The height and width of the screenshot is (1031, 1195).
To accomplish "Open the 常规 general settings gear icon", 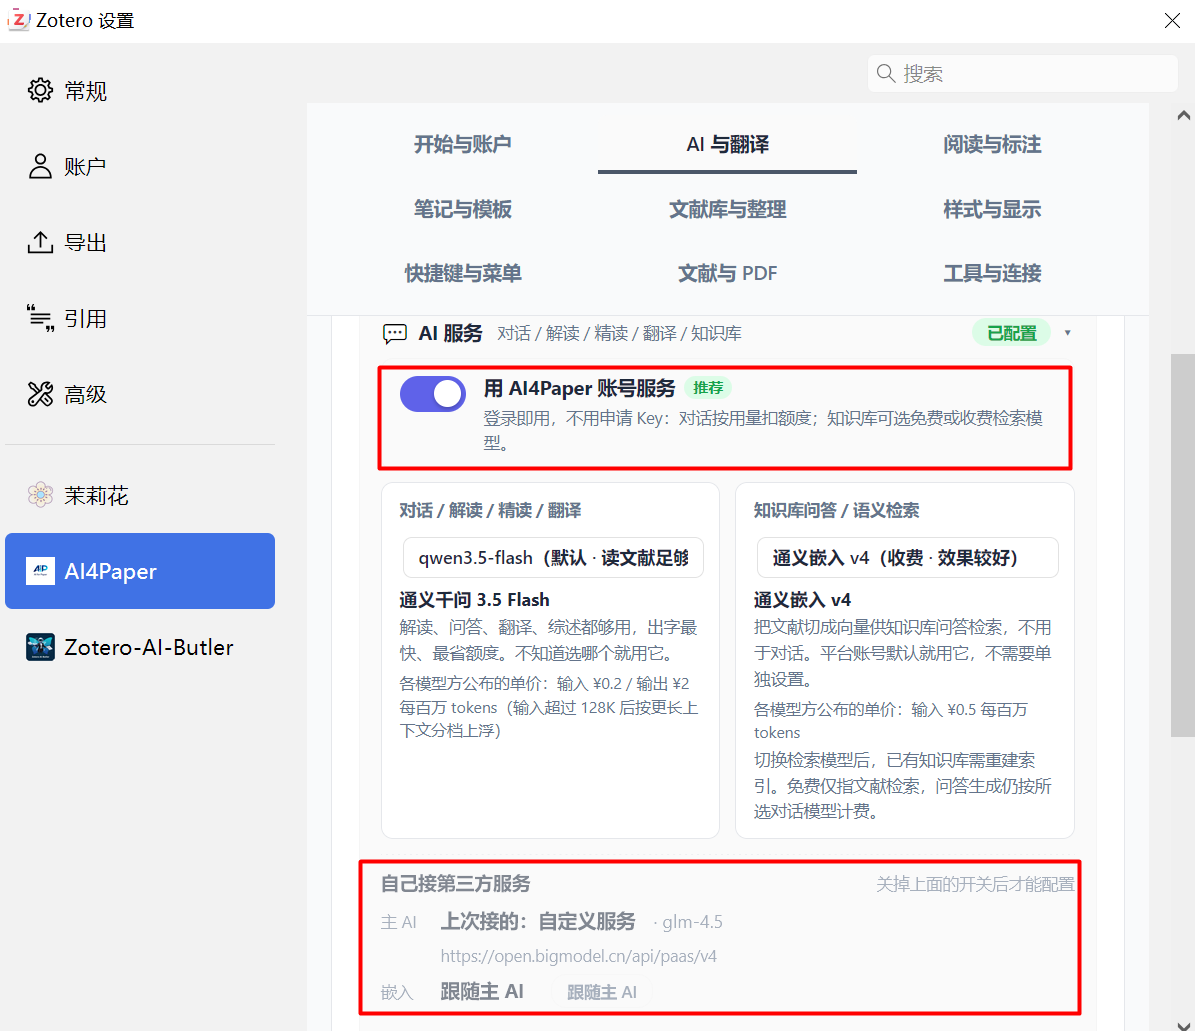I will coord(40,90).
